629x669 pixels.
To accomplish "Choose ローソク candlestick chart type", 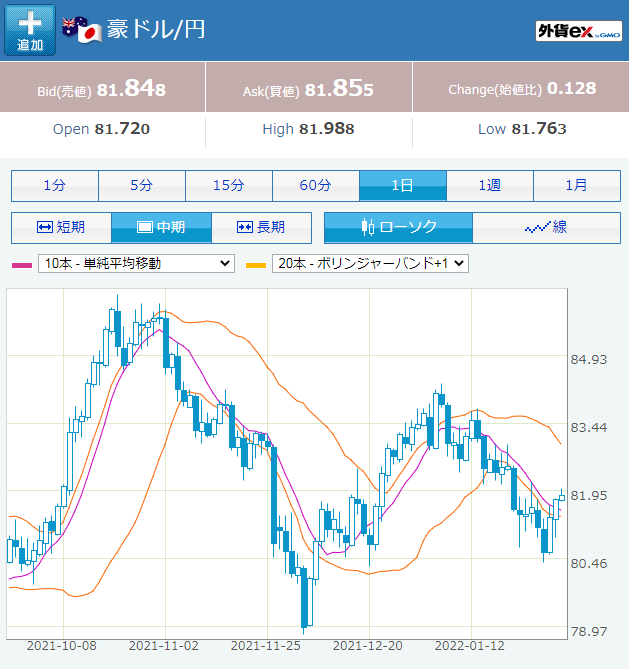I will click(x=398, y=227).
